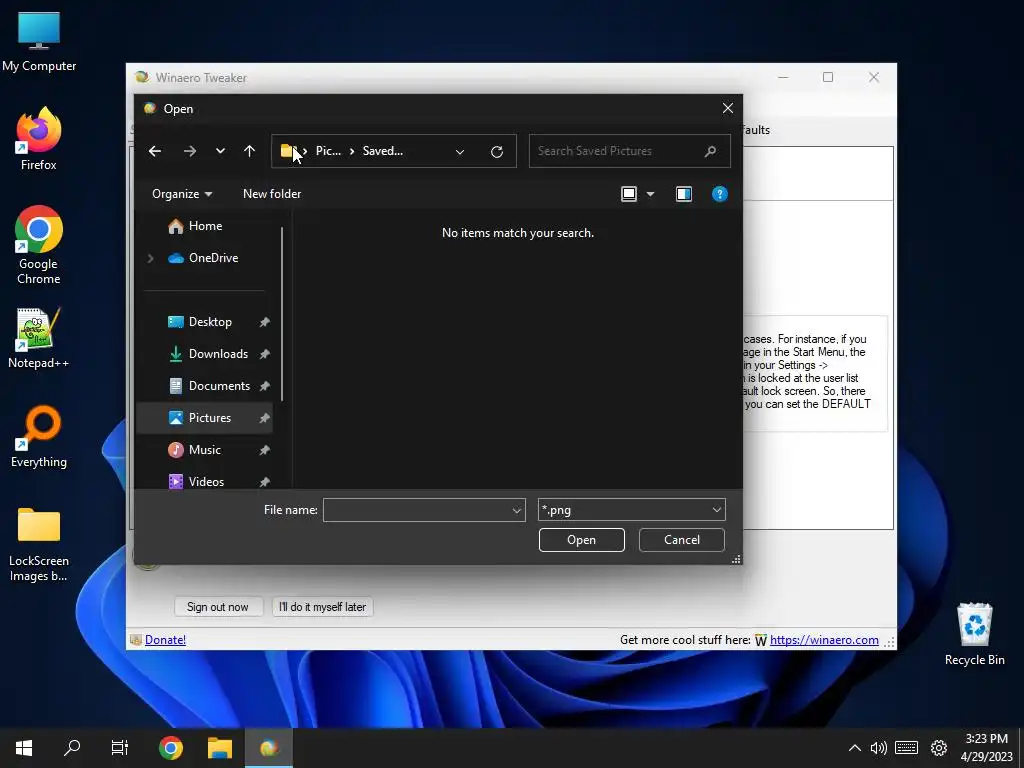The height and width of the screenshot is (768, 1024).
Task: Open Task View from taskbar
Action: tap(120, 748)
